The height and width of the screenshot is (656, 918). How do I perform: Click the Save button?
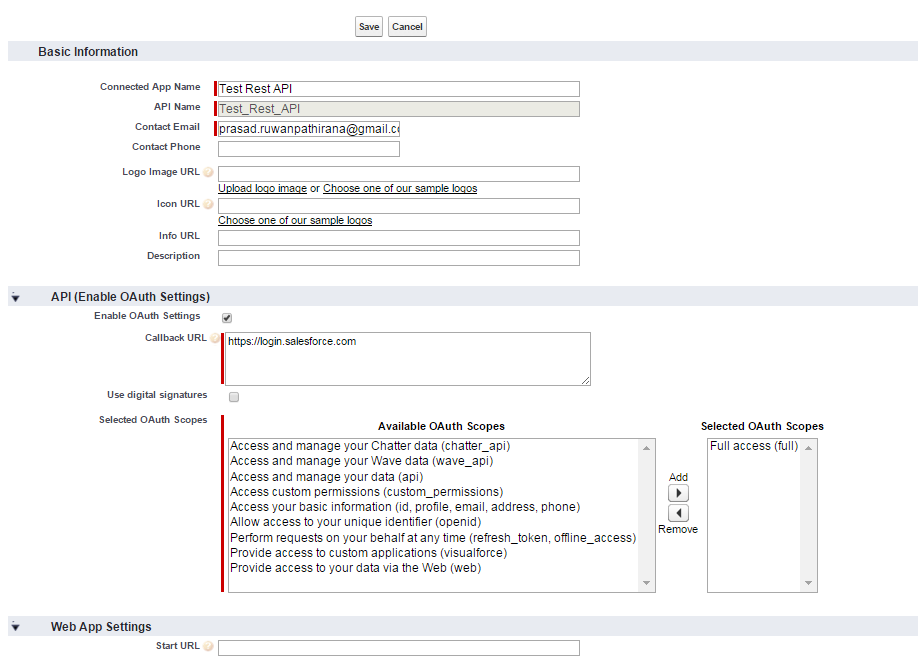369,27
